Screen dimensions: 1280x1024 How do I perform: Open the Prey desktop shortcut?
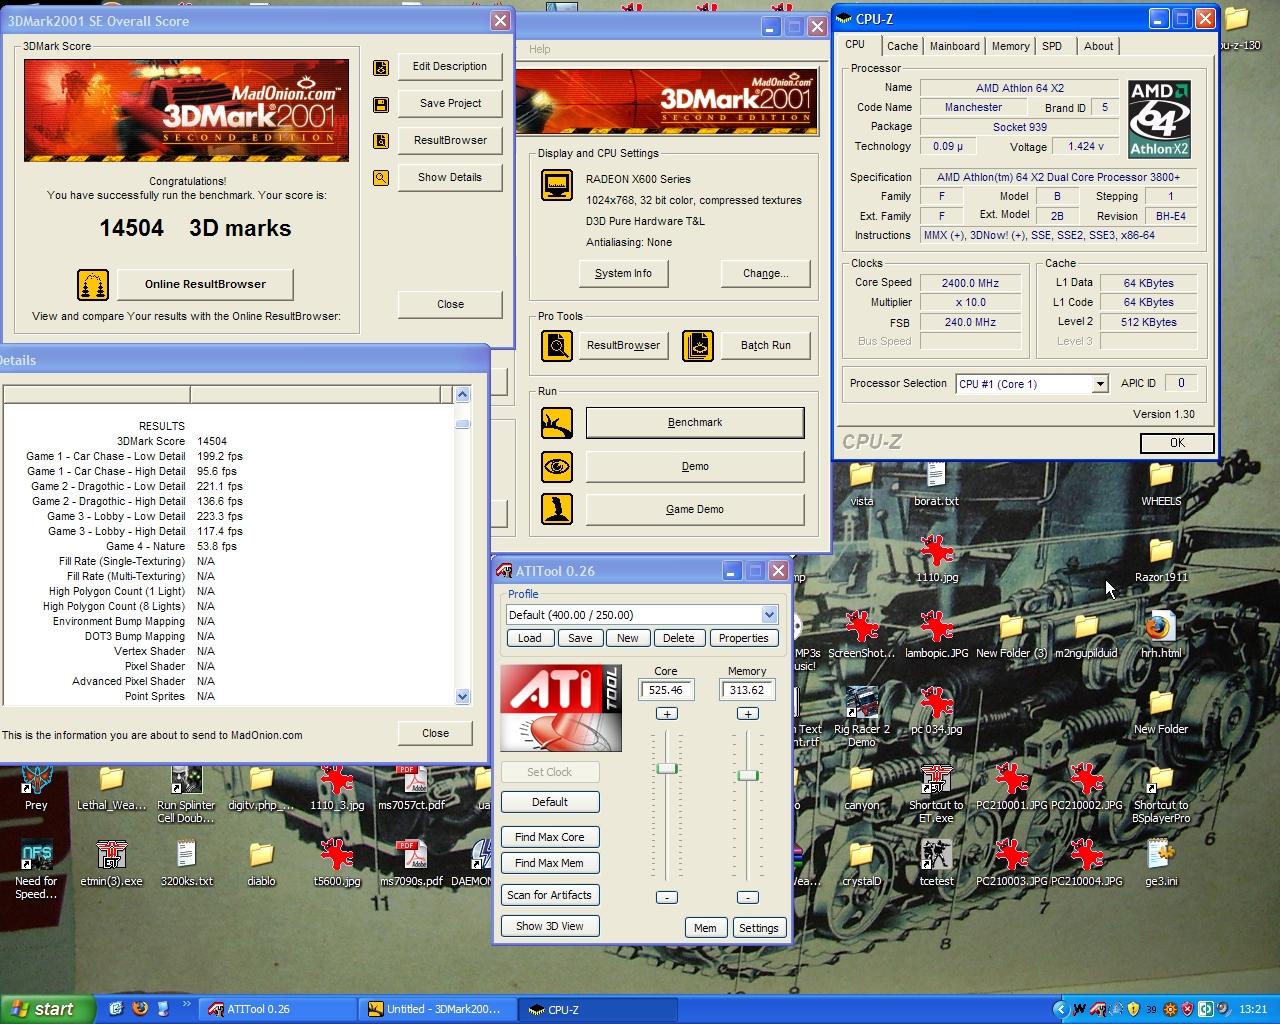click(x=36, y=787)
